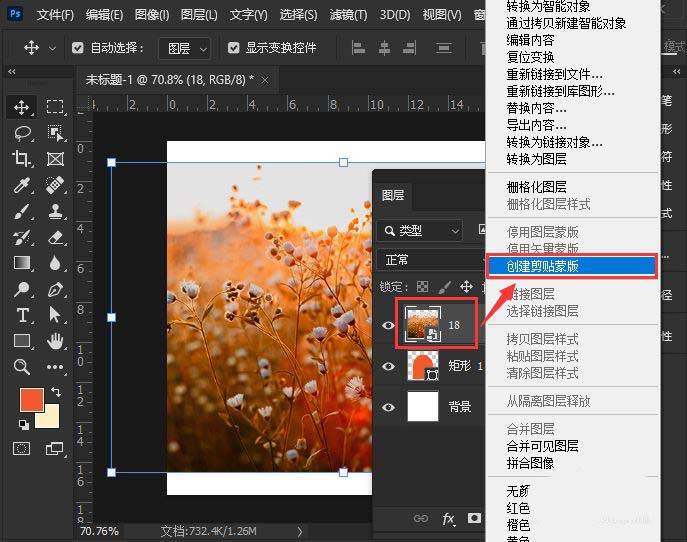Screen dimensions: 687x542
Task: Collapse the toolbox with double chevron
Action: pos(12,71)
